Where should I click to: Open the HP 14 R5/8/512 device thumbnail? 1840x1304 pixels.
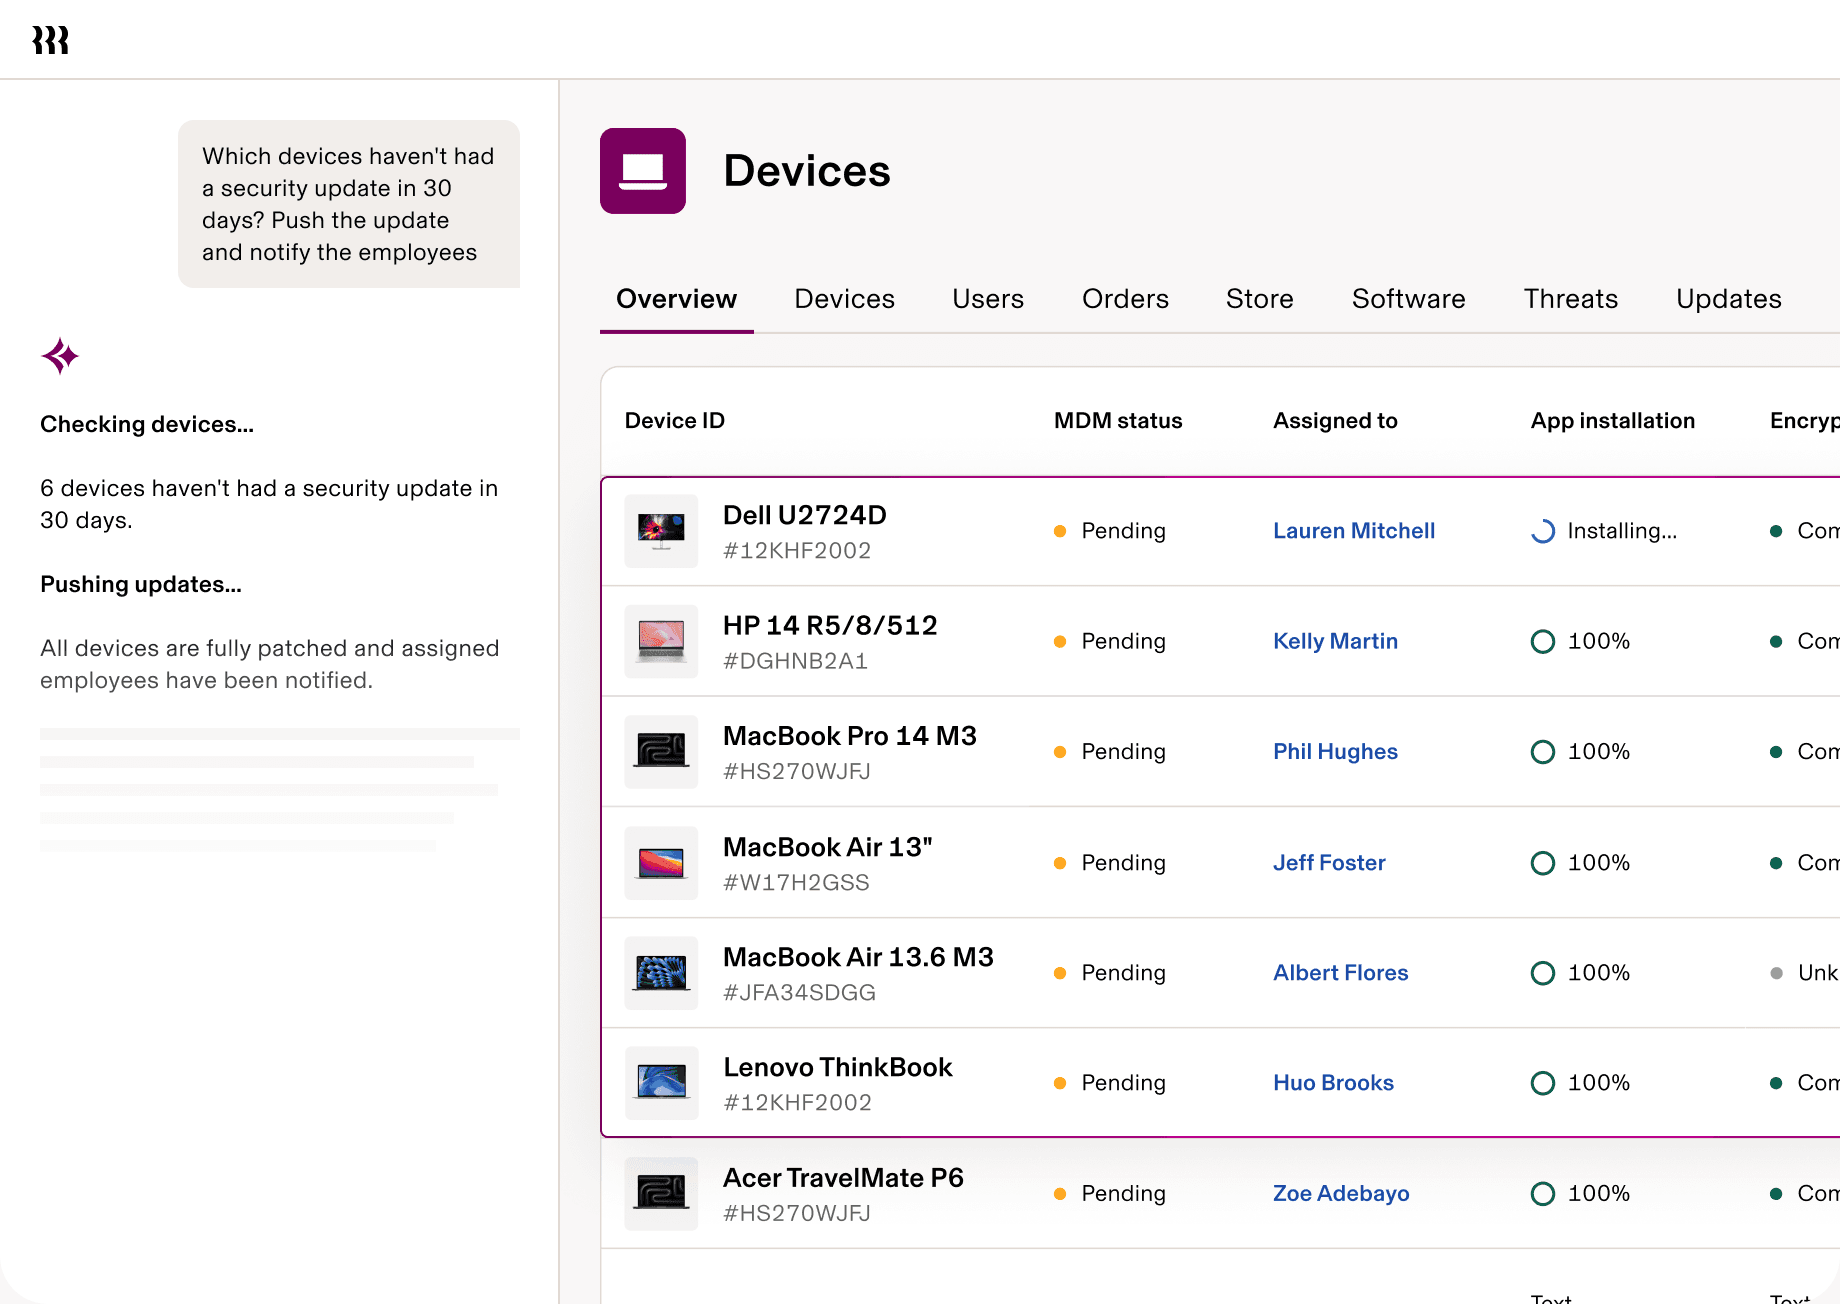coord(661,641)
